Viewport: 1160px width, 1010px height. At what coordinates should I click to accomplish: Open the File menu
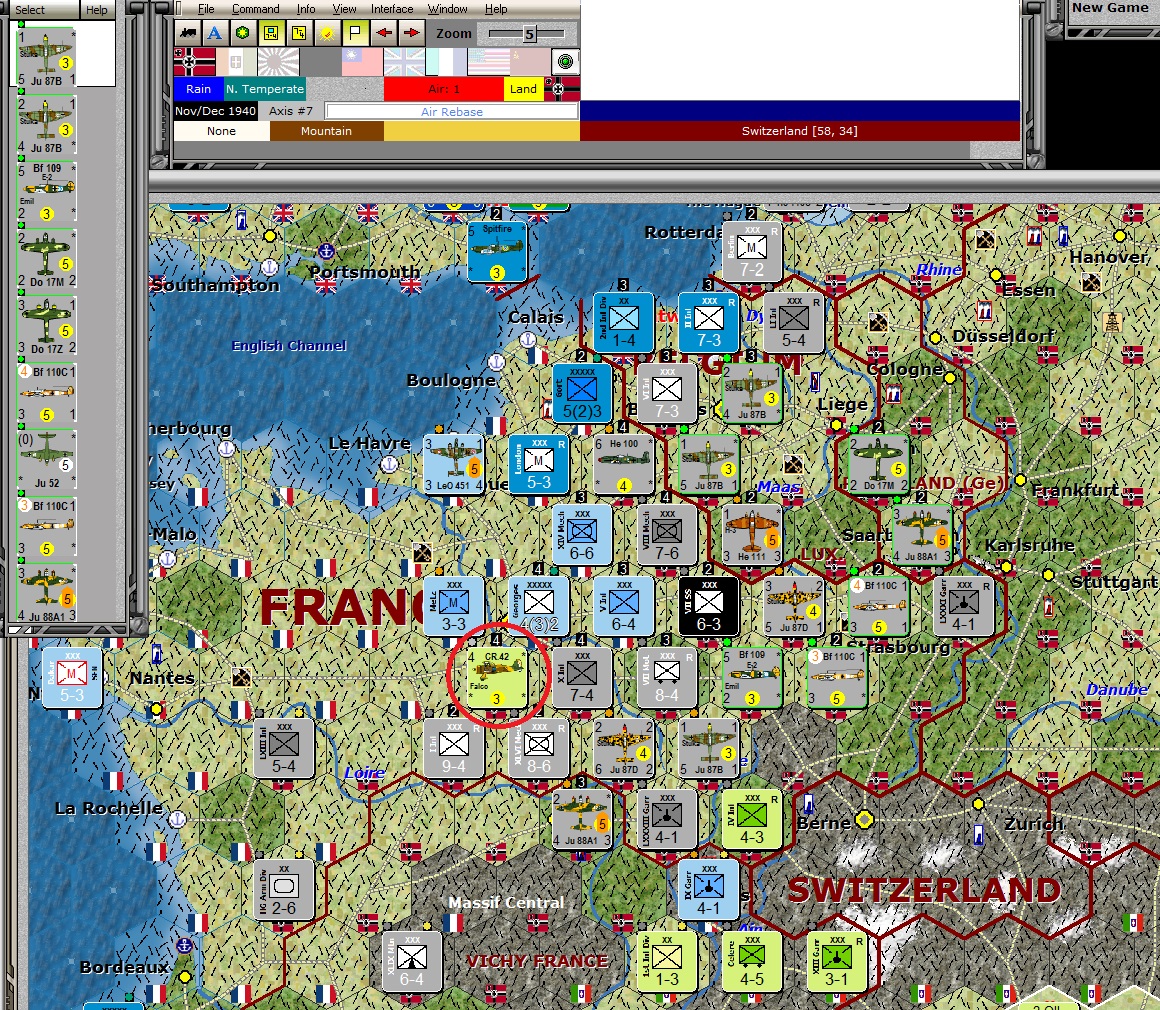(x=206, y=9)
